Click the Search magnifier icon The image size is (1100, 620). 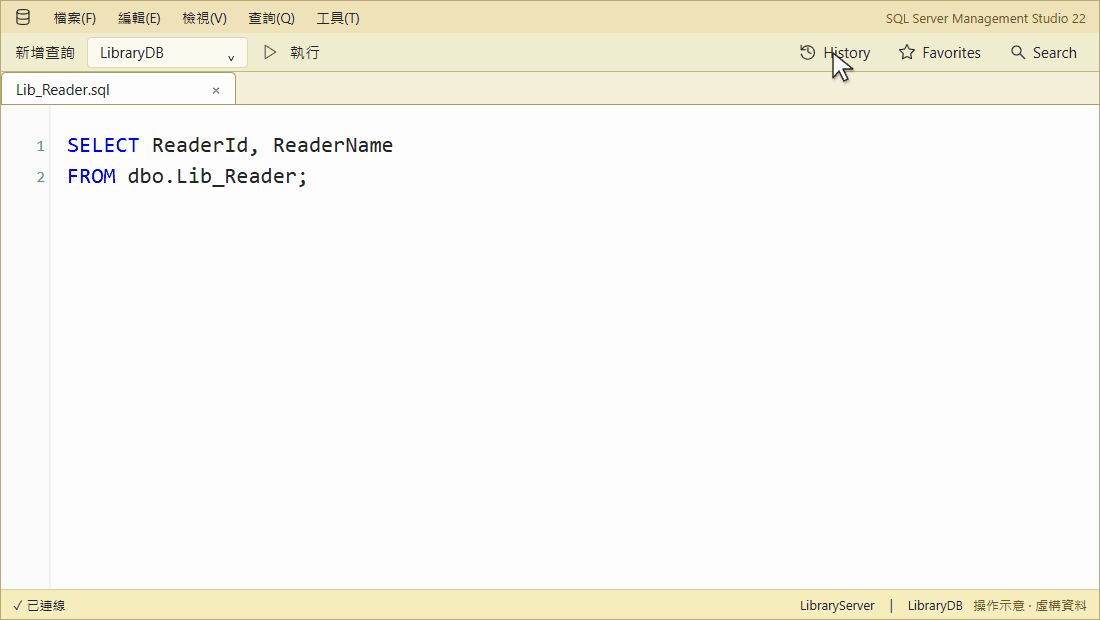pos(1017,53)
